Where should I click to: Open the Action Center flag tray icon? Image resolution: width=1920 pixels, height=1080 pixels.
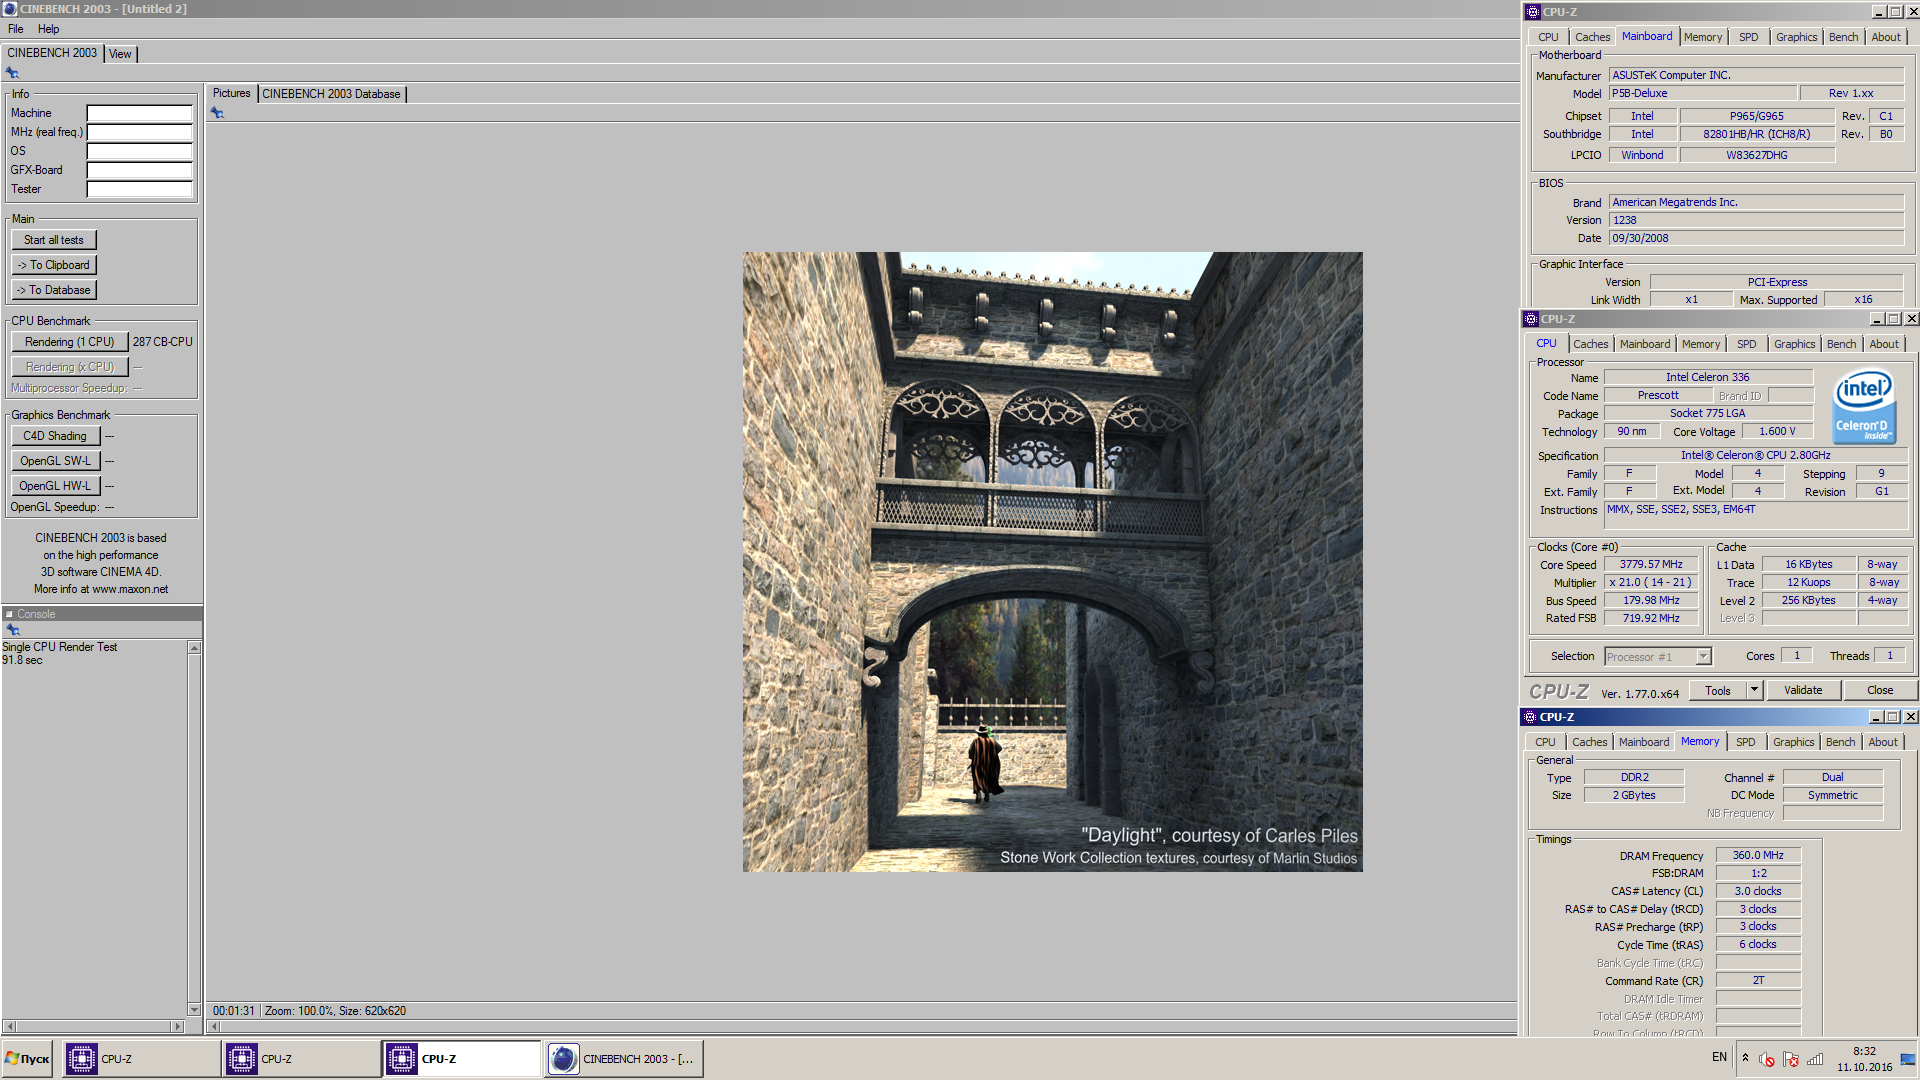tap(1791, 1059)
